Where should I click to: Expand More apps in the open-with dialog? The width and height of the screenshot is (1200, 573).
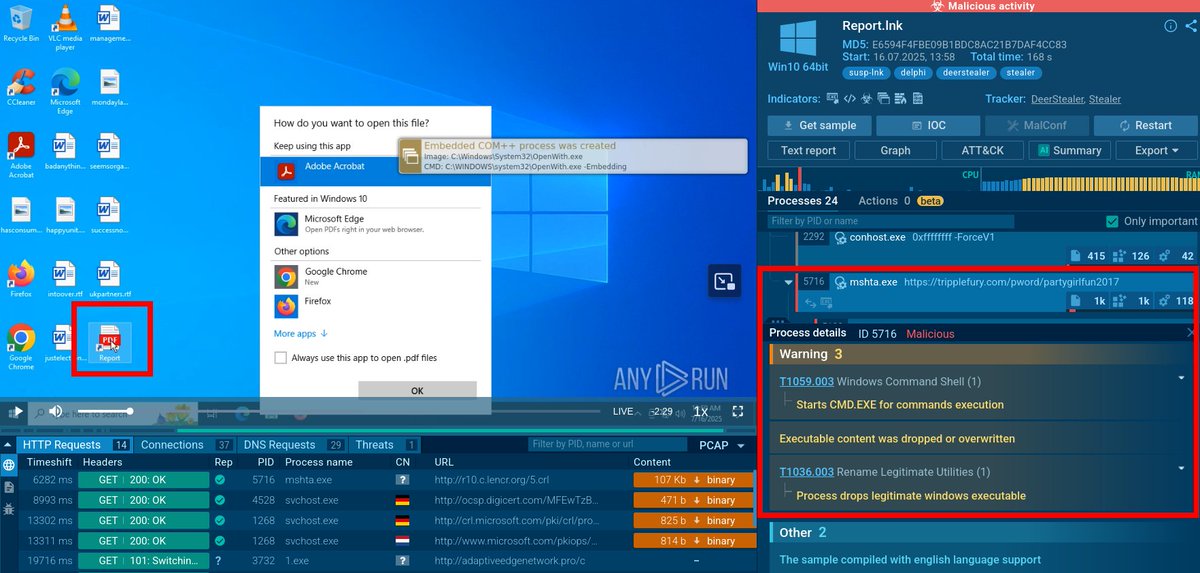pos(301,334)
